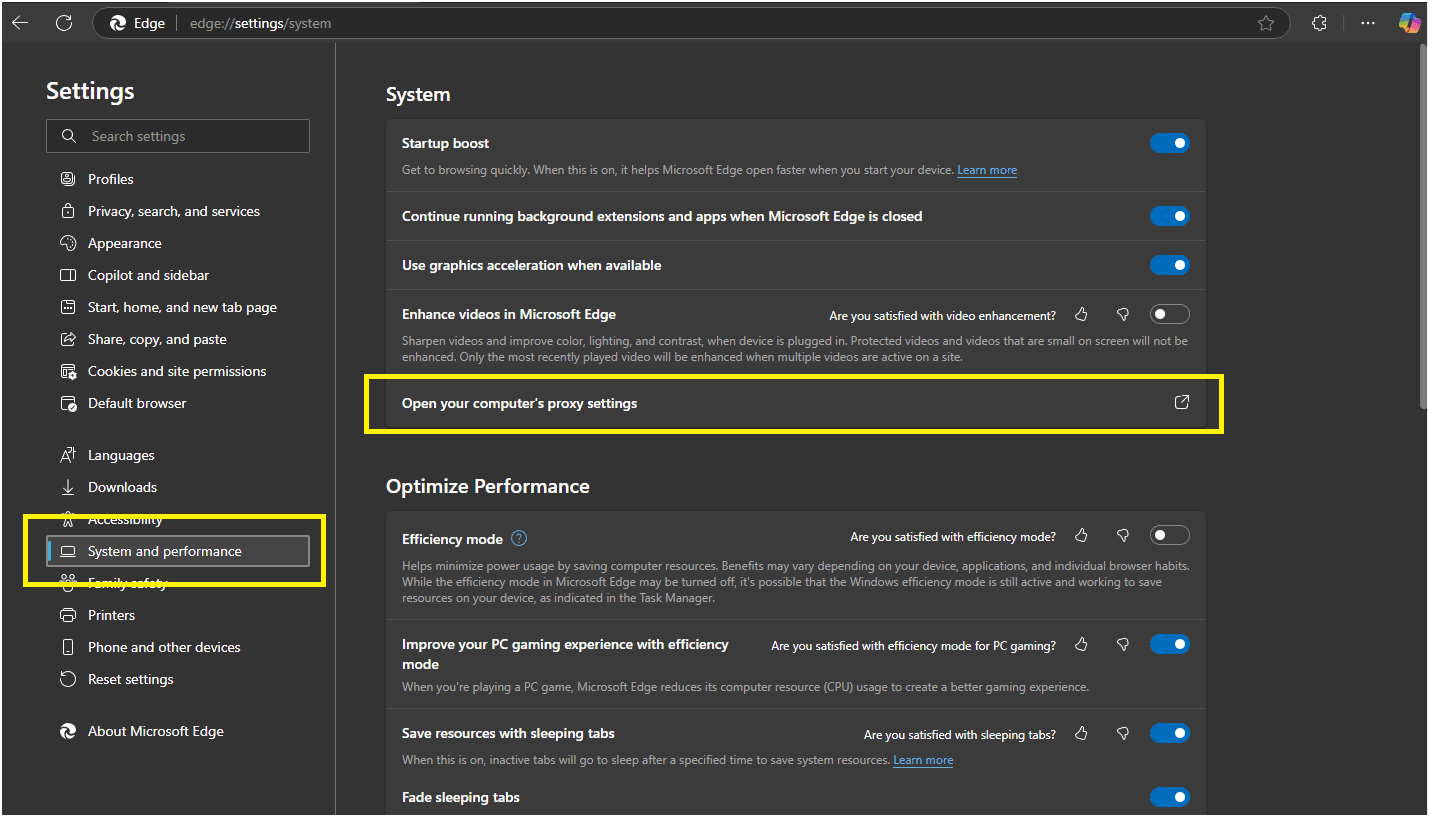The width and height of the screenshot is (1429, 817).
Task: Open the Browser essentials icon
Action: 1319,22
